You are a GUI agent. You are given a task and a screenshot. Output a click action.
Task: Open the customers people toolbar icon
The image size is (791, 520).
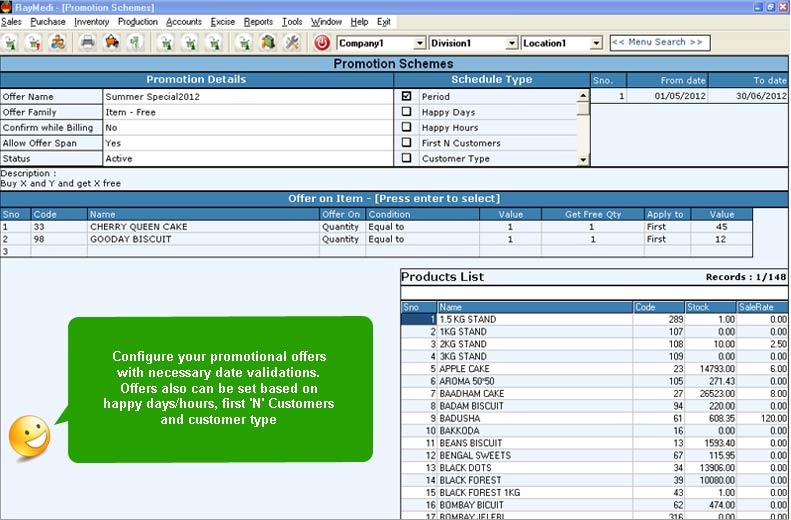click(x=58, y=43)
